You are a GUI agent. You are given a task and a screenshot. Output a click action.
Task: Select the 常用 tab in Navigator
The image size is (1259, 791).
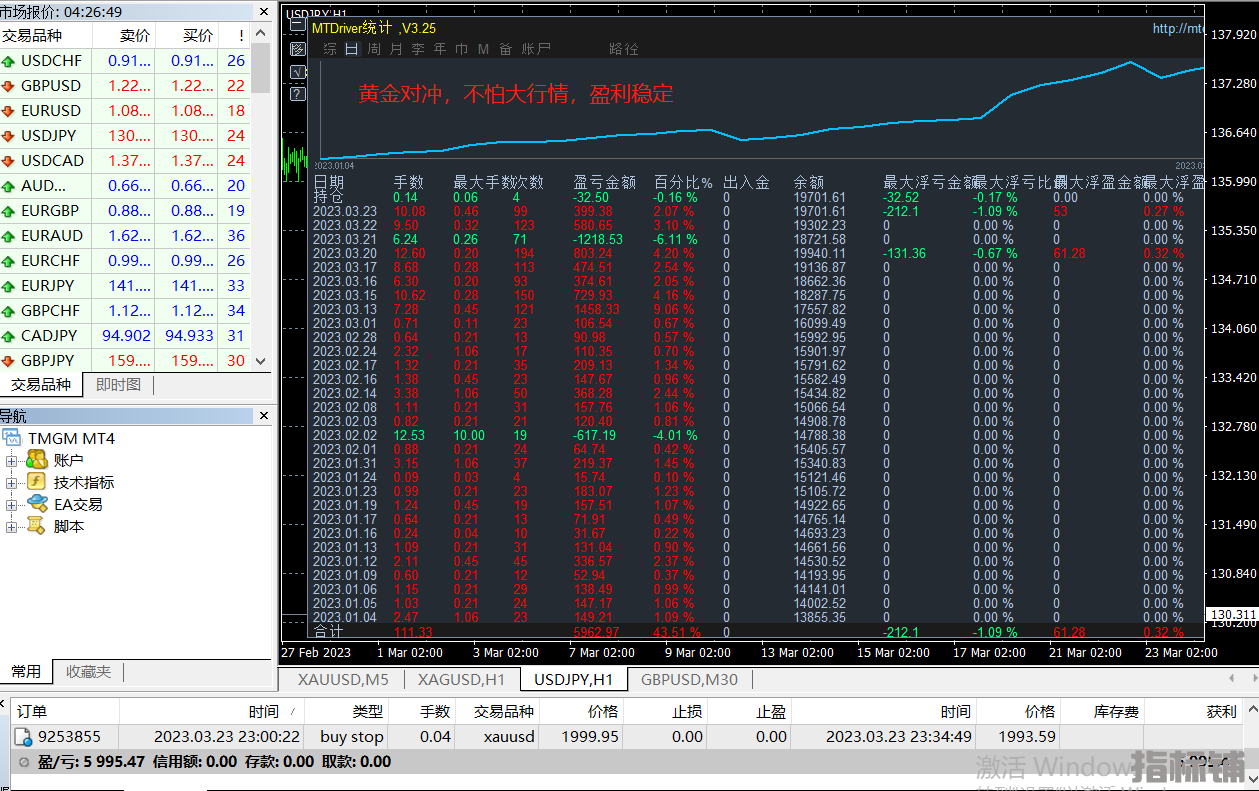coord(26,672)
